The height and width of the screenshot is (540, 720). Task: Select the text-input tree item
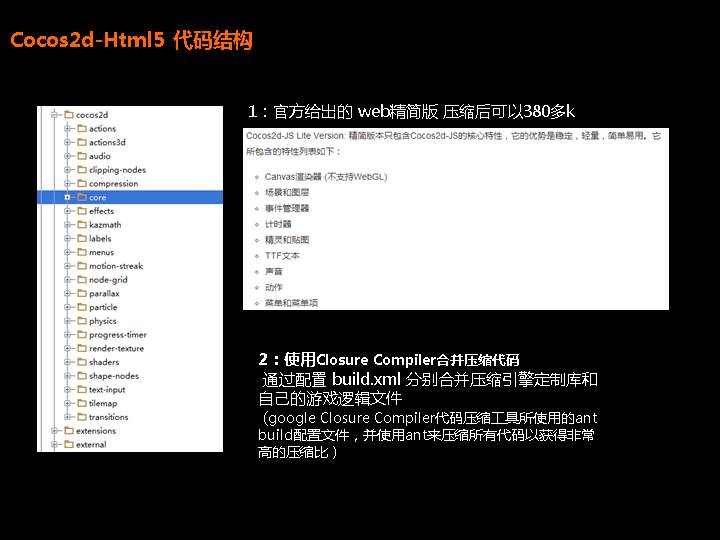coord(107,390)
